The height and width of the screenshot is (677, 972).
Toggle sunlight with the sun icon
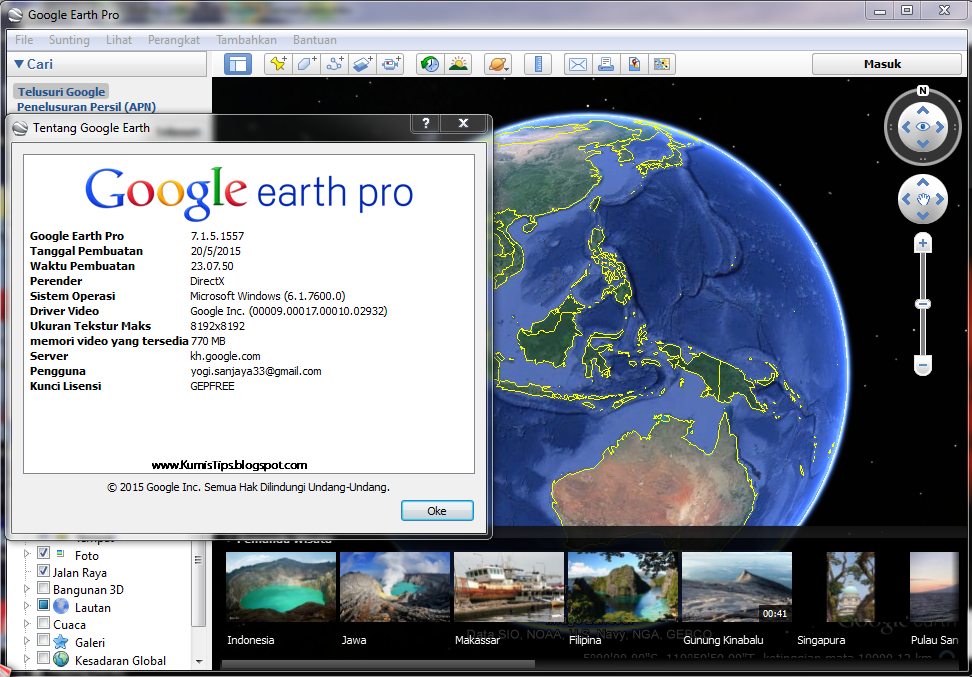coord(458,63)
